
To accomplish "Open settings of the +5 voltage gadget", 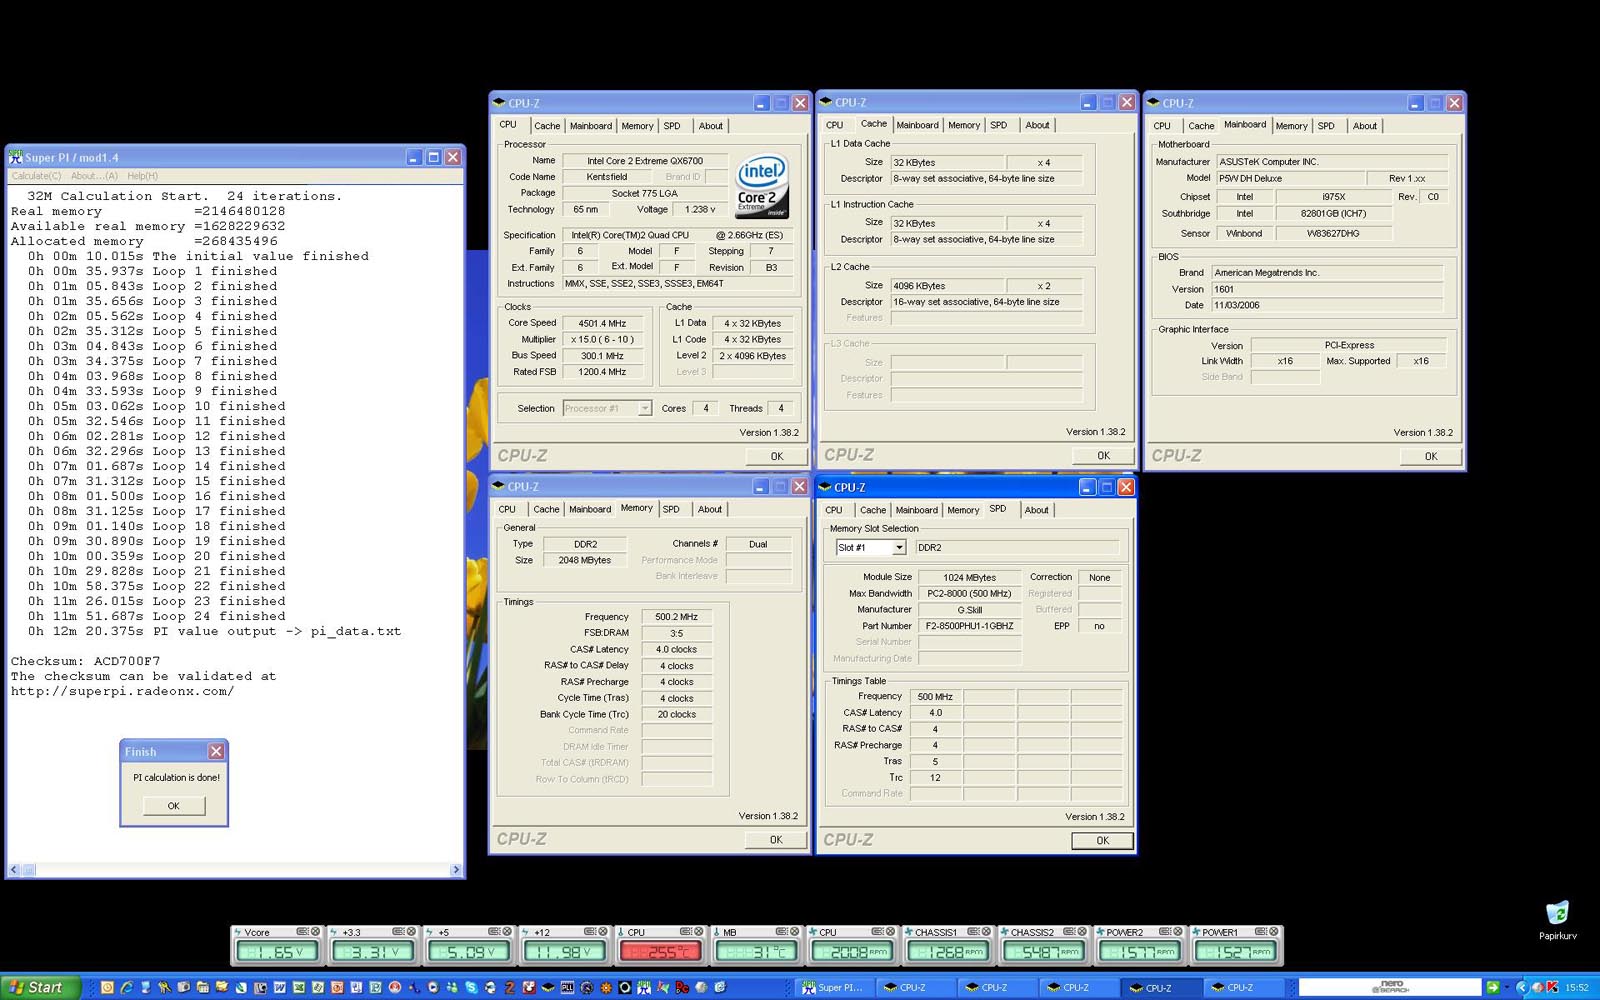I will pos(494,931).
